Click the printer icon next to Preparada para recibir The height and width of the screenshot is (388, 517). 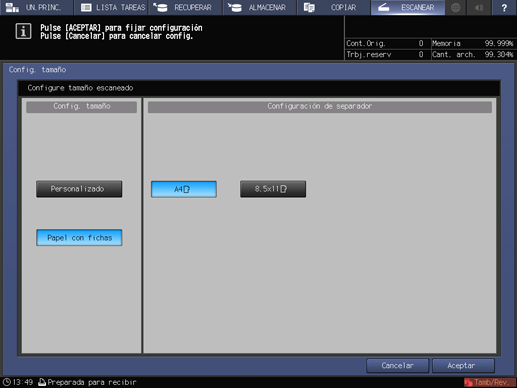pyautogui.click(x=42, y=382)
